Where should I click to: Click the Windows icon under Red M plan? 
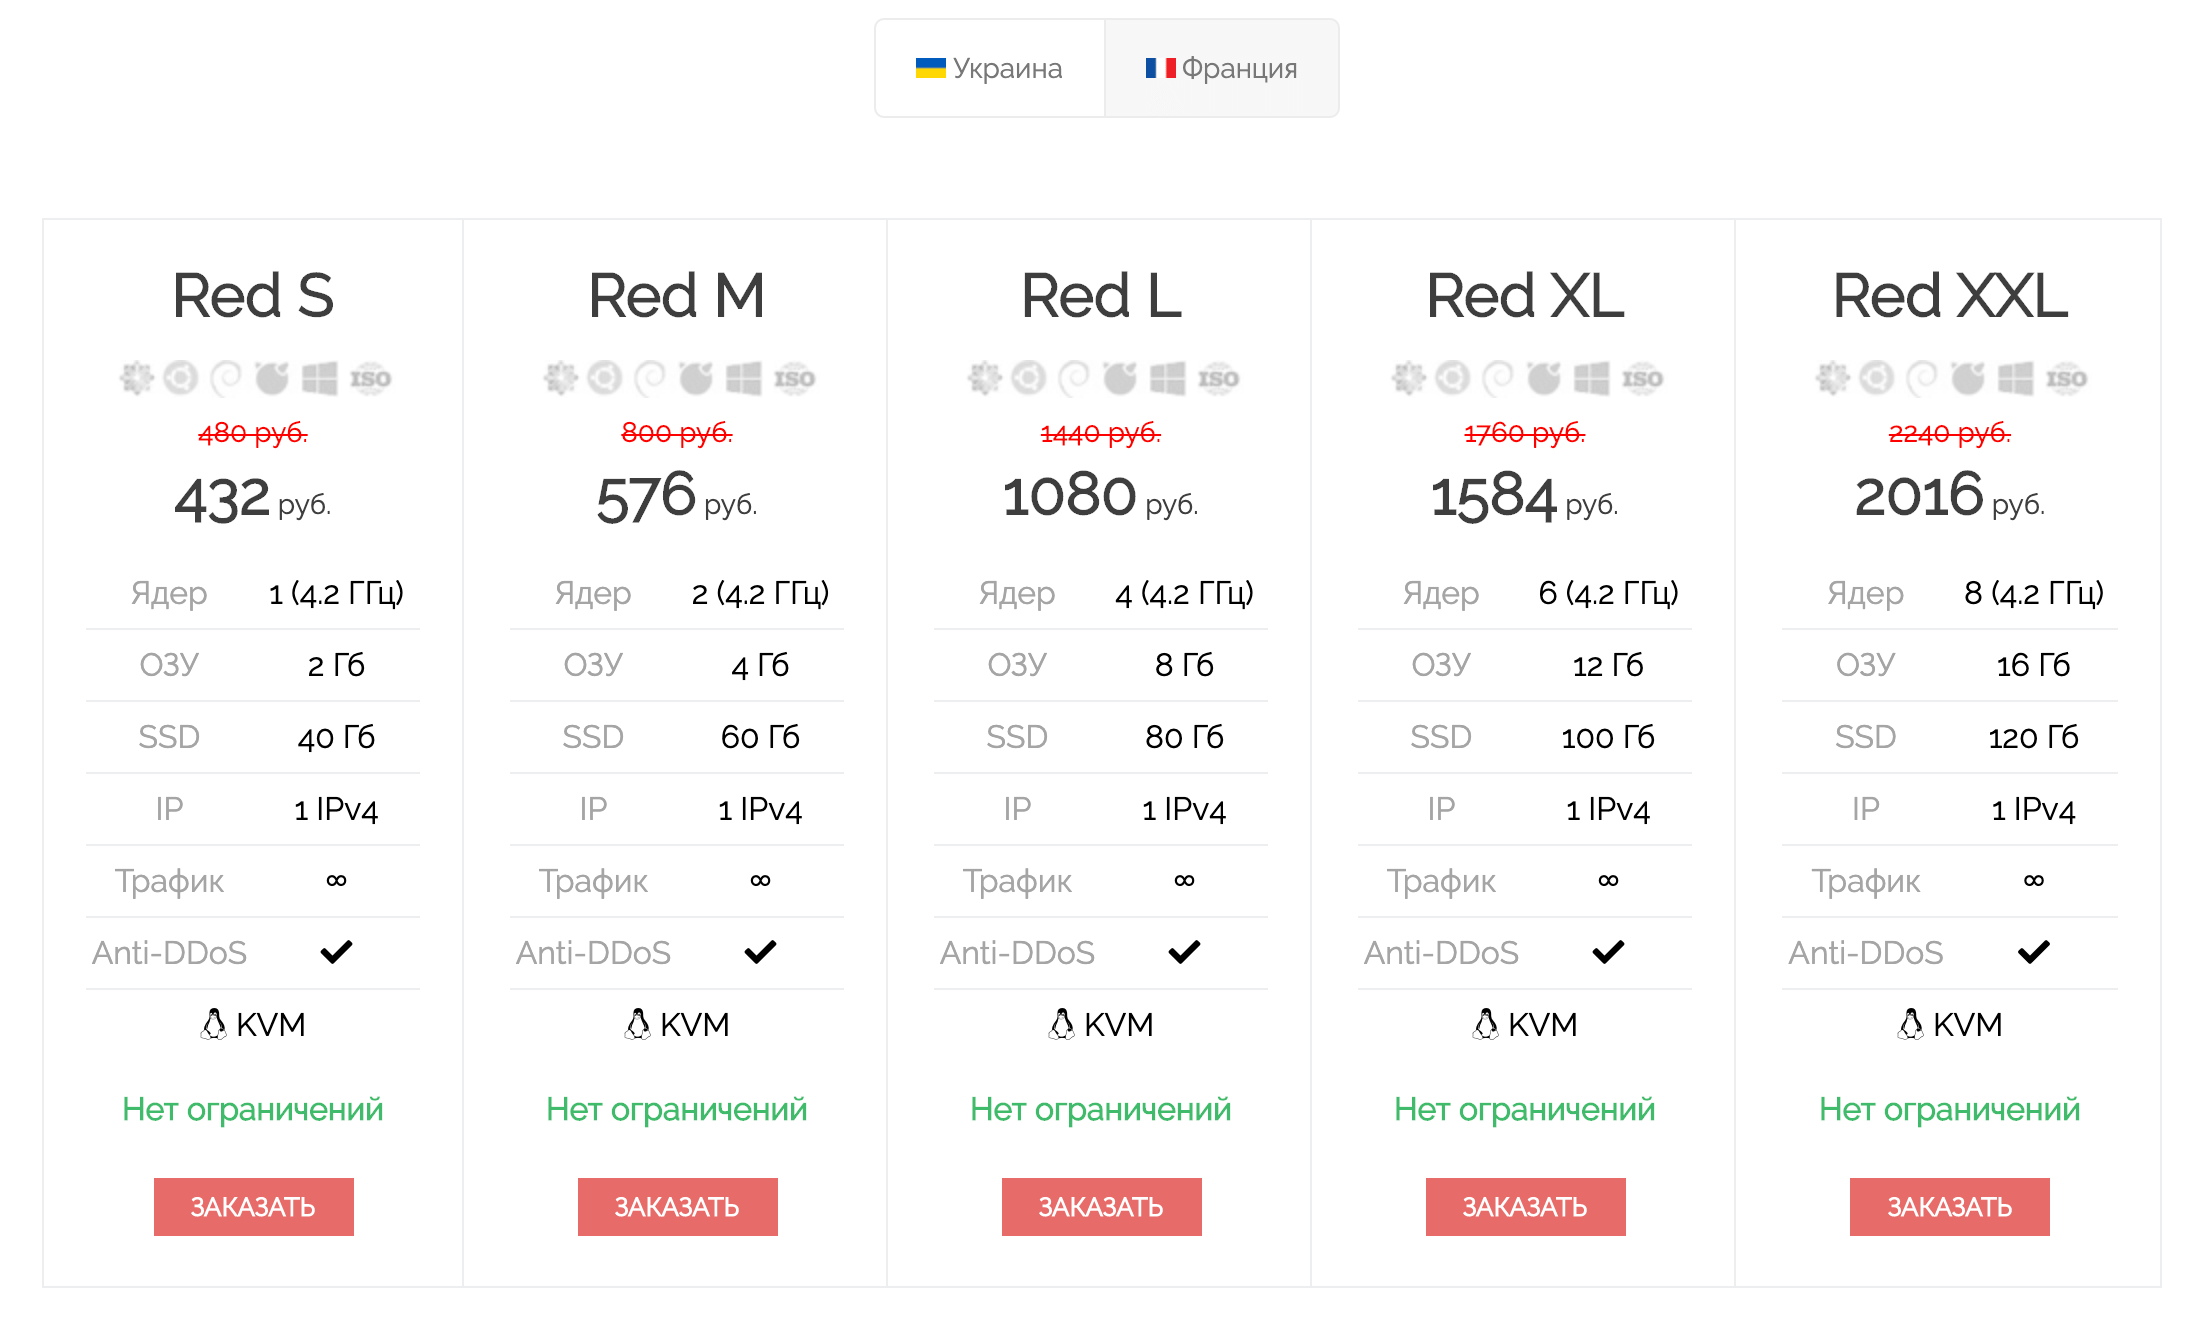point(743,378)
